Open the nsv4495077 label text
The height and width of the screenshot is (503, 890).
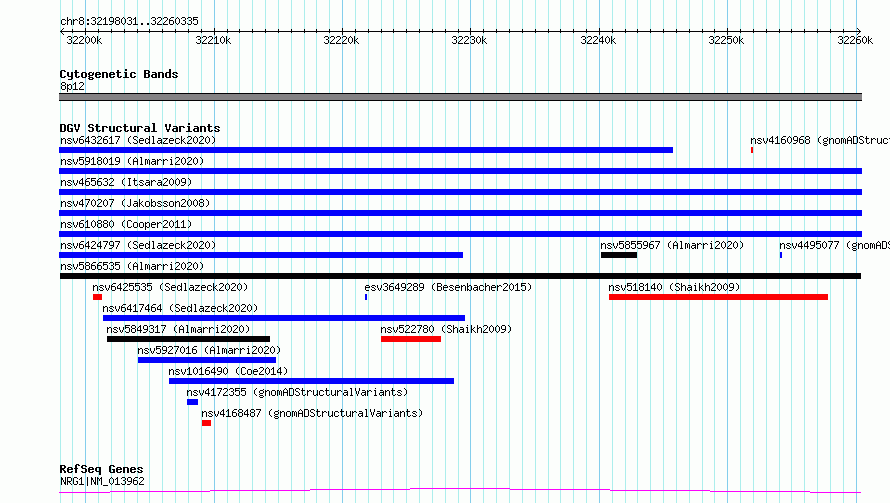pyautogui.click(x=834, y=245)
